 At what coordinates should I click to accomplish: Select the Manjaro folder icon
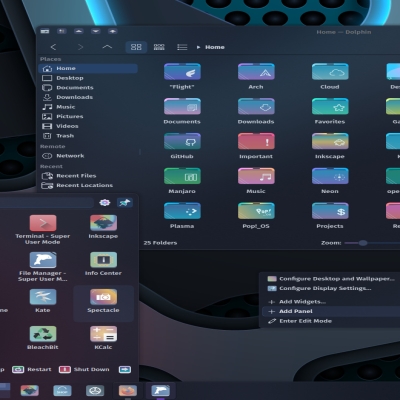point(182,176)
